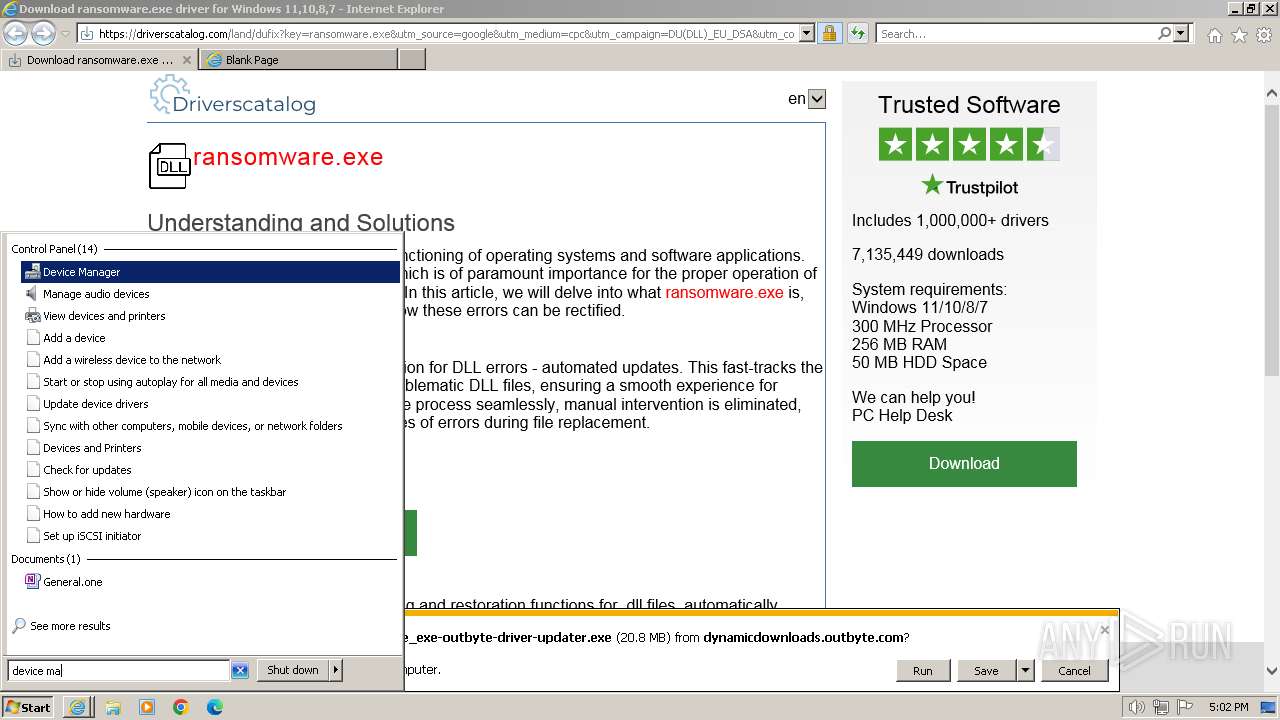
Task: Clear the start menu search with X icon
Action: (240, 670)
